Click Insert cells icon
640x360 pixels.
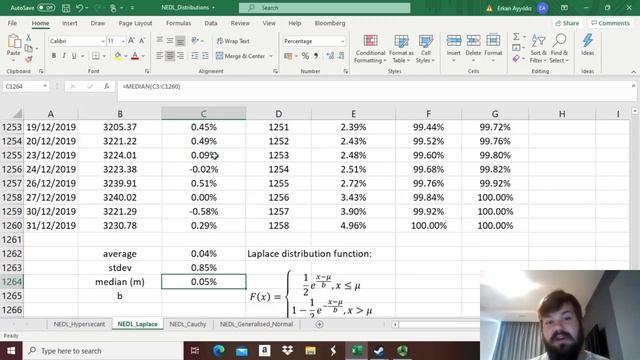coord(453,40)
